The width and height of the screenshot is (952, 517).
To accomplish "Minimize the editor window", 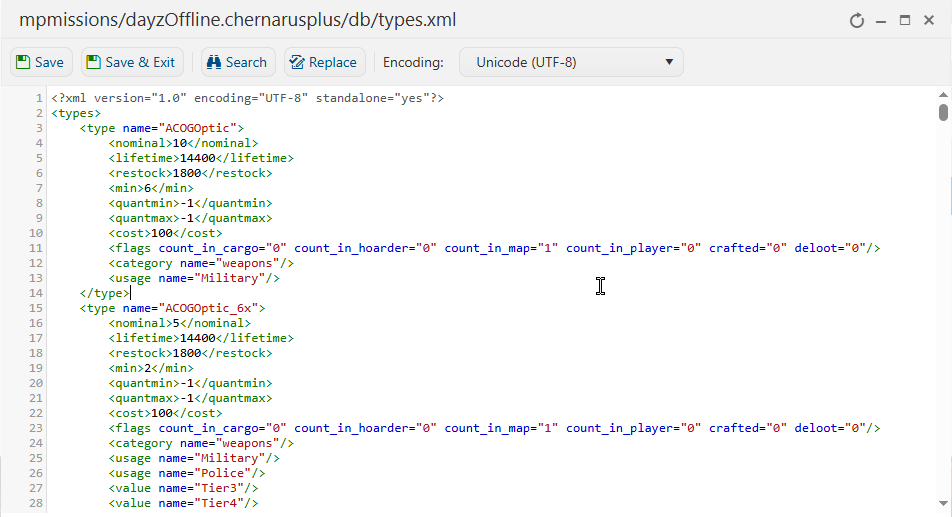I will pos(881,21).
